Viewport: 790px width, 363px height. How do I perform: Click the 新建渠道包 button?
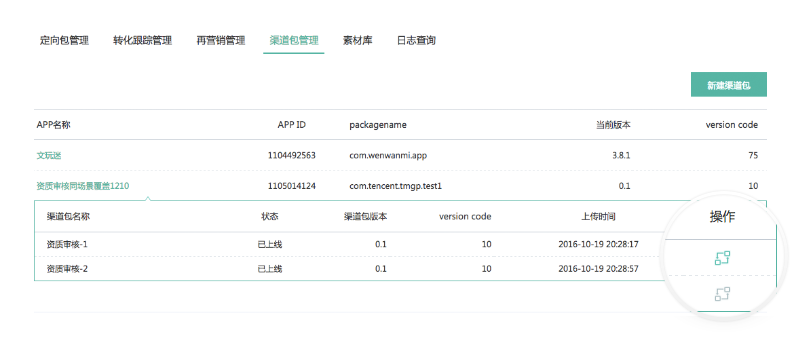click(729, 85)
